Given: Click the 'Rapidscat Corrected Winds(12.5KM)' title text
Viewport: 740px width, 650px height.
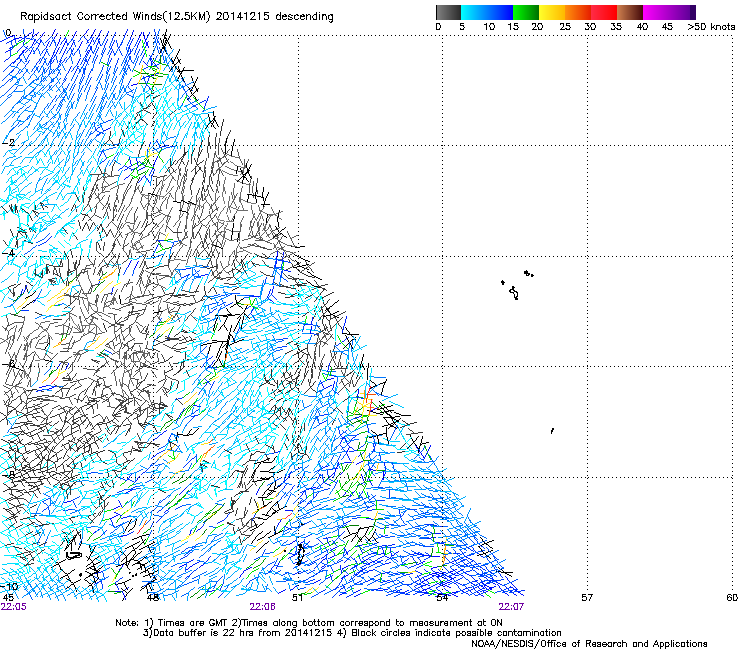Looking at the screenshot, I should (x=116, y=17).
